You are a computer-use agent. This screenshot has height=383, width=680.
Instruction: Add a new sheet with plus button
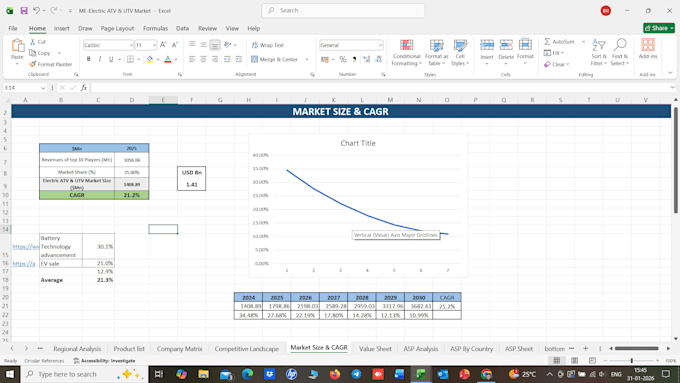click(585, 348)
